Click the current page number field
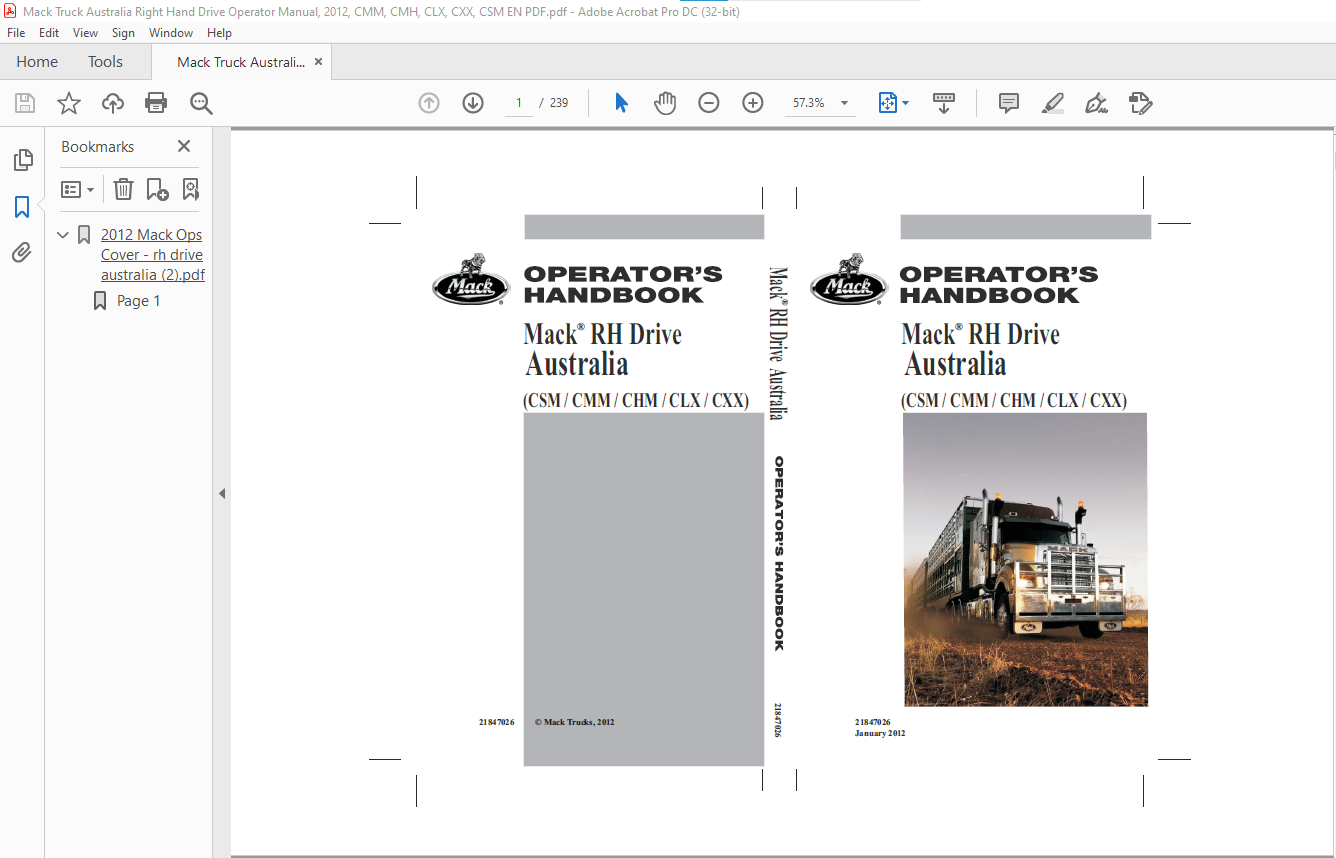The height and width of the screenshot is (858, 1336). 519,103
